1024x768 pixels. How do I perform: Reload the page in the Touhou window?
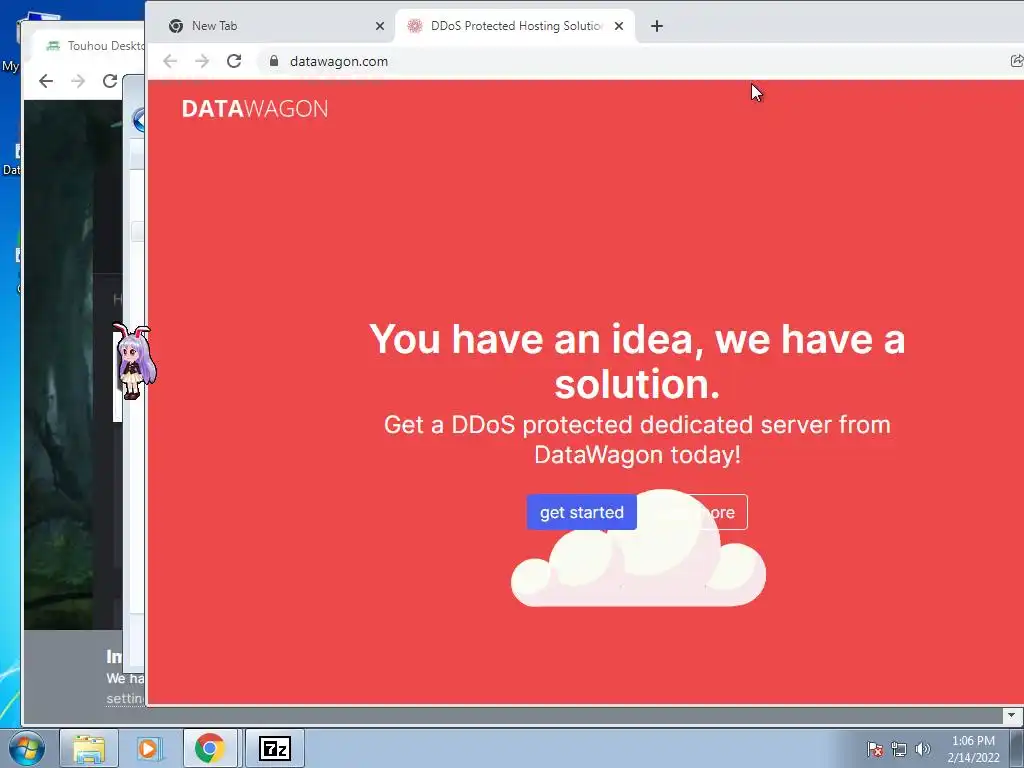click(x=110, y=81)
